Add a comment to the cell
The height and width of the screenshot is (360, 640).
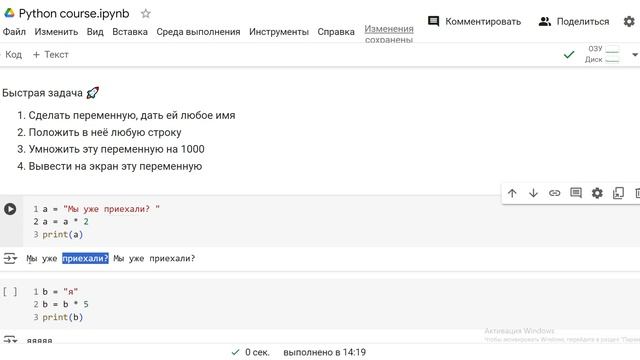(576, 193)
